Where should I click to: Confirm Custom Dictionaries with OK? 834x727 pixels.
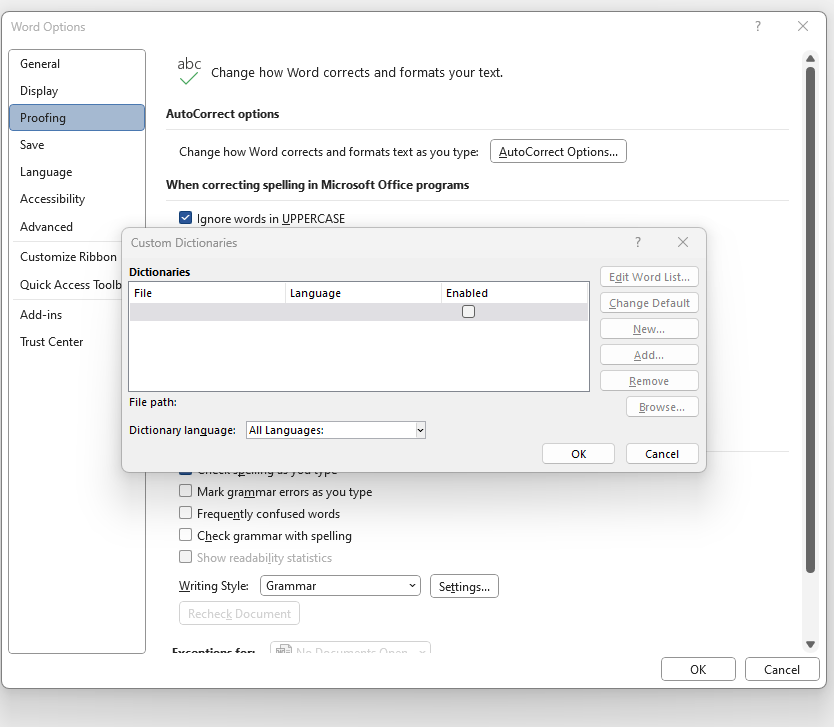[578, 453]
